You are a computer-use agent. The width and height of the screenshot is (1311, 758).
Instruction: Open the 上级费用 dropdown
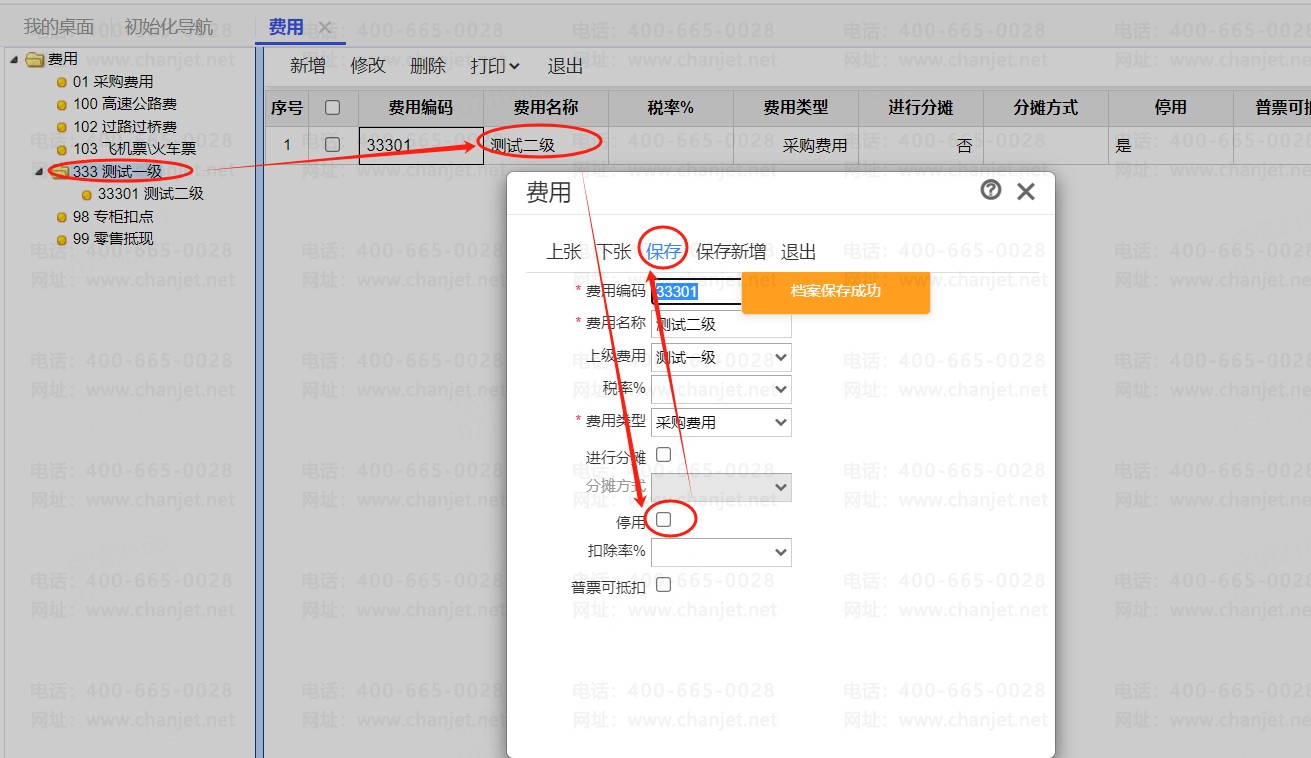pyautogui.click(x=721, y=357)
